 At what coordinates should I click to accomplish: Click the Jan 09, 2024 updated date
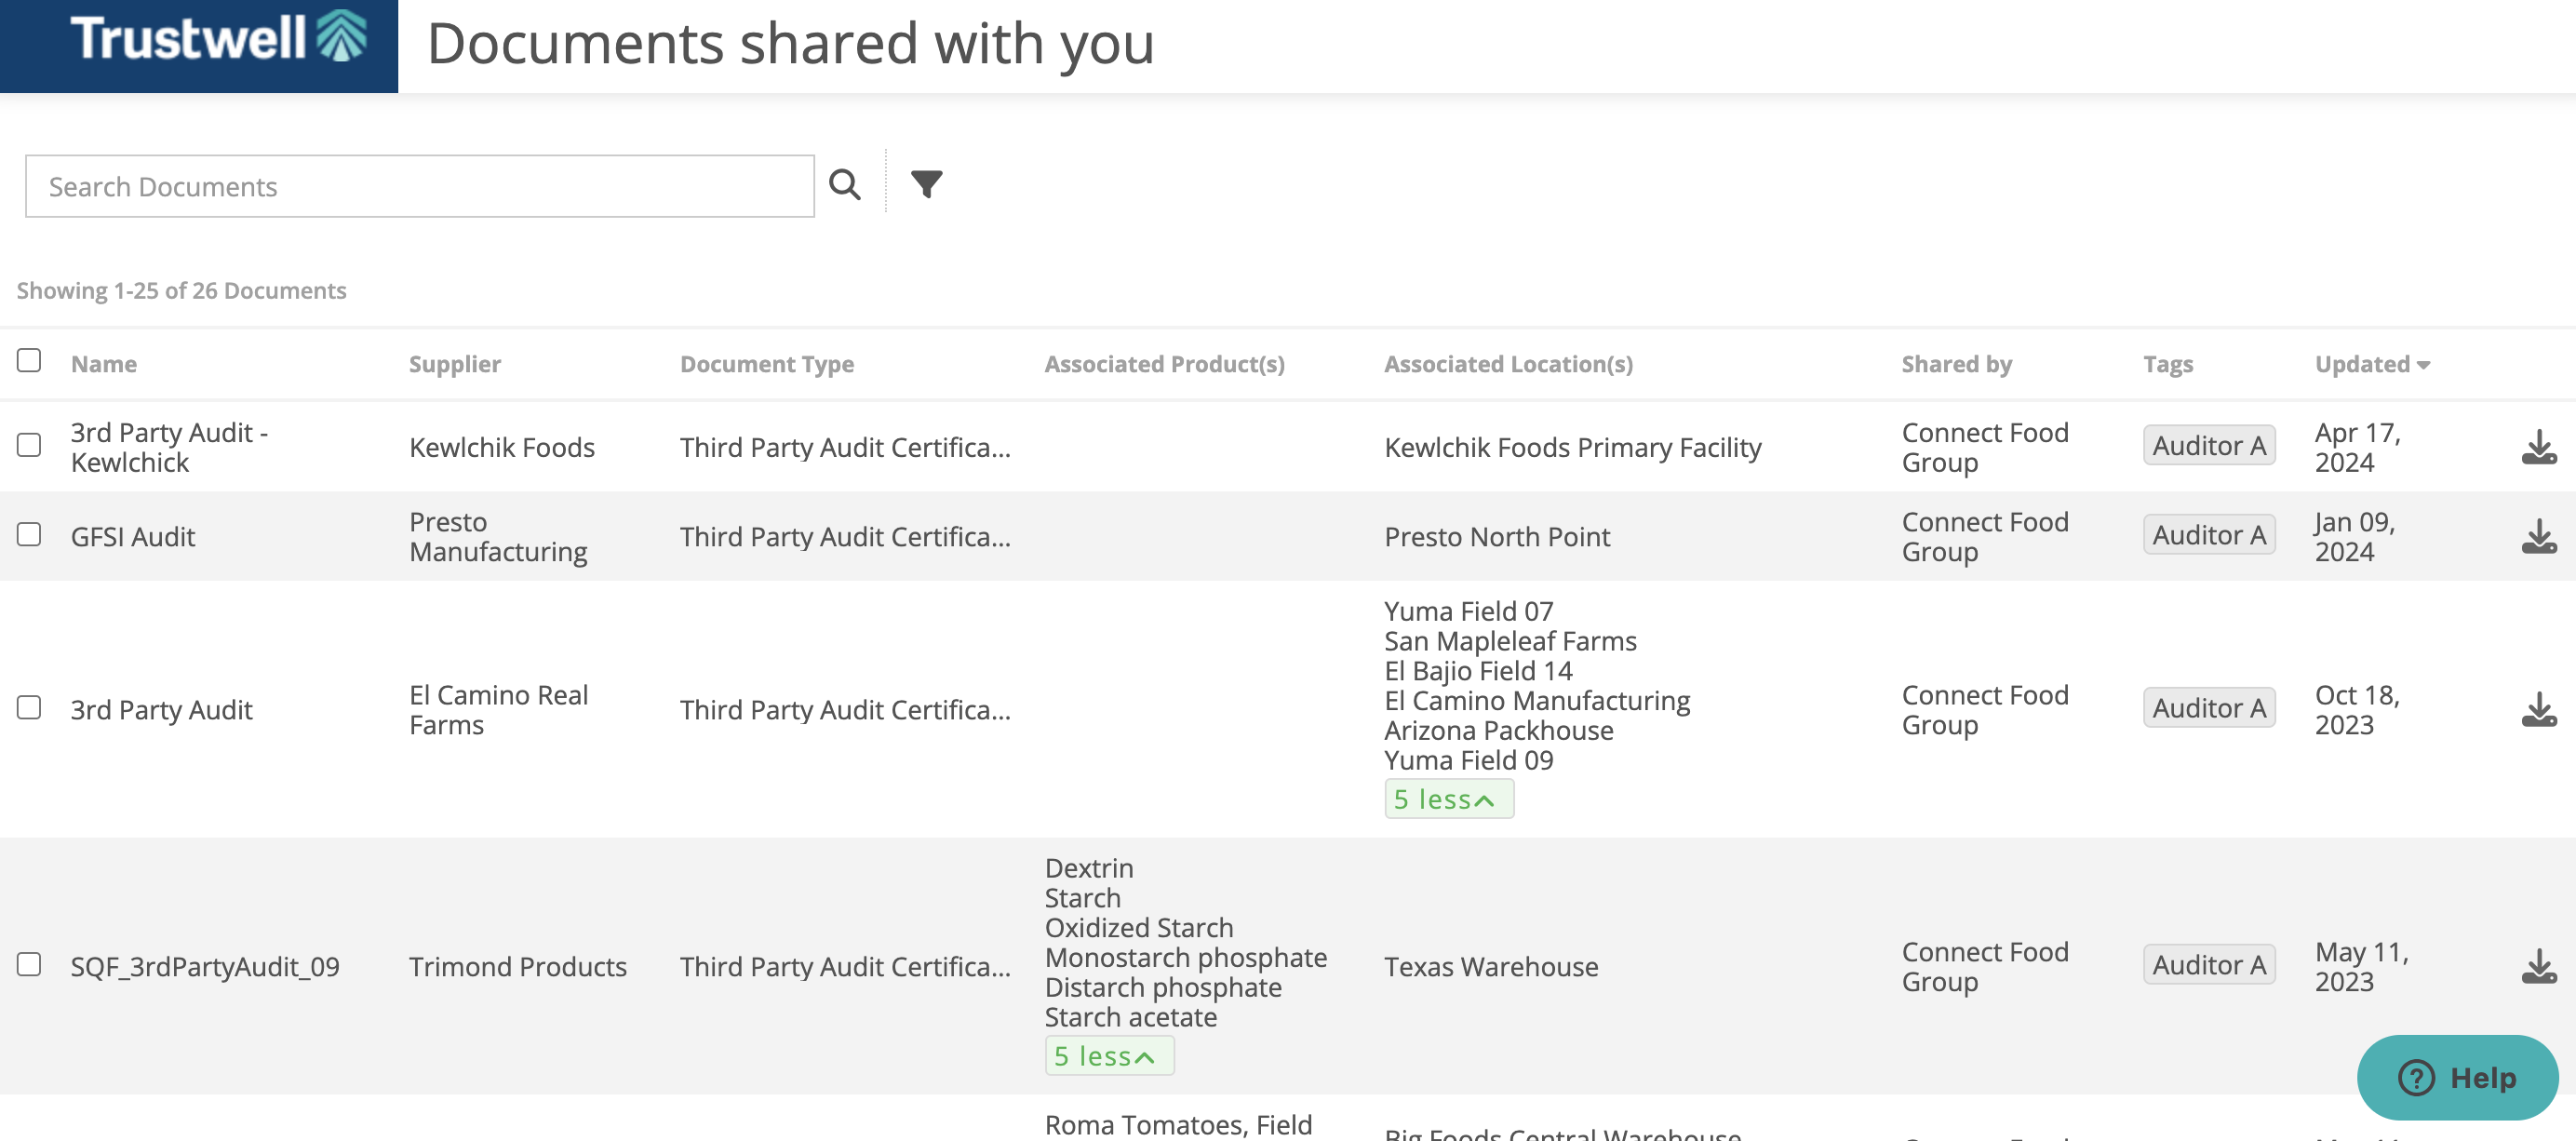2355,537
